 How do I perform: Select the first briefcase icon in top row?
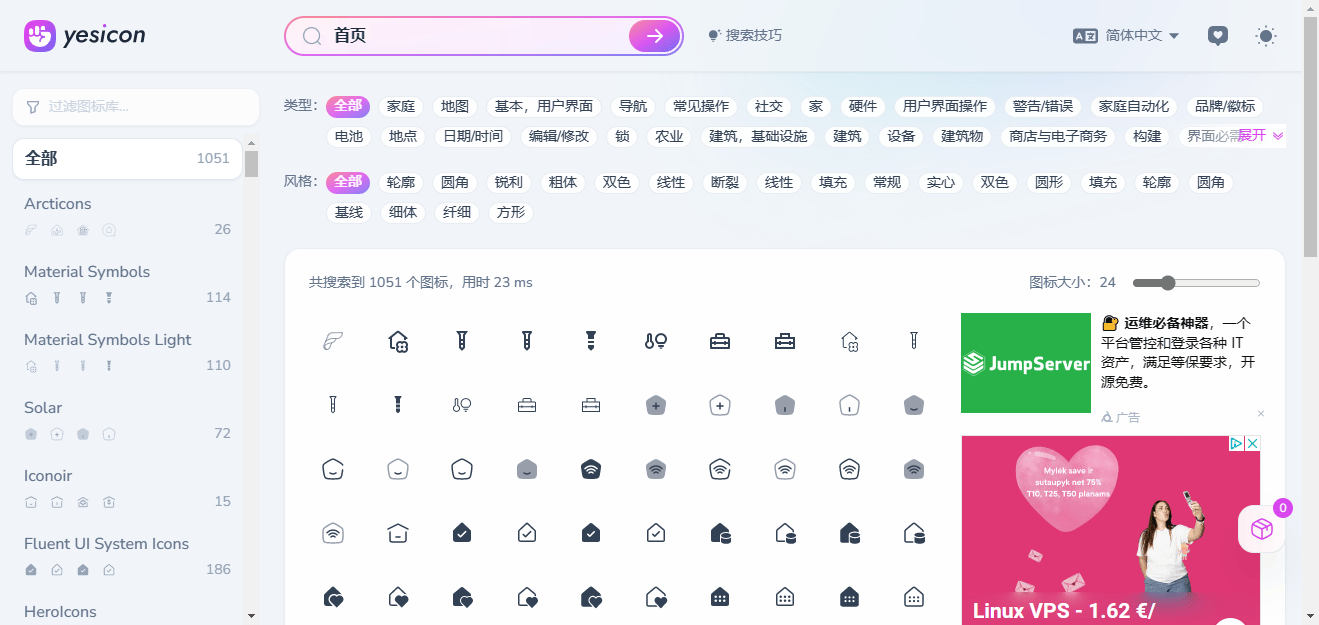click(720, 341)
